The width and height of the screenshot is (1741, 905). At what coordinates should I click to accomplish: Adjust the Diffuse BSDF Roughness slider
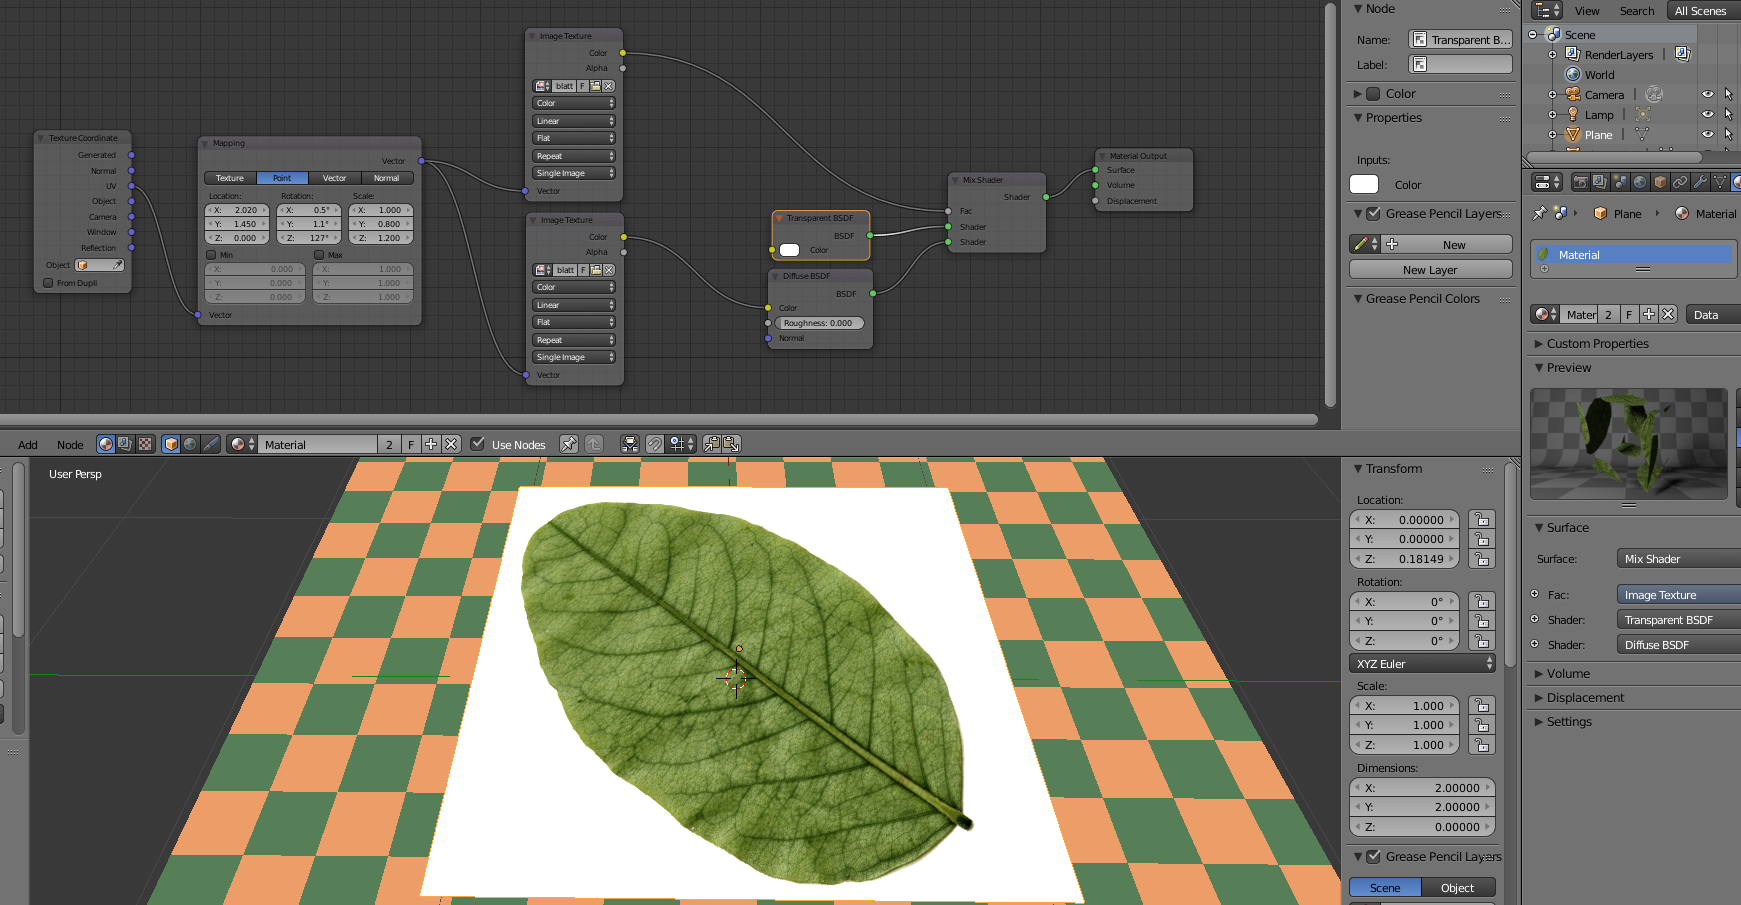tap(818, 323)
